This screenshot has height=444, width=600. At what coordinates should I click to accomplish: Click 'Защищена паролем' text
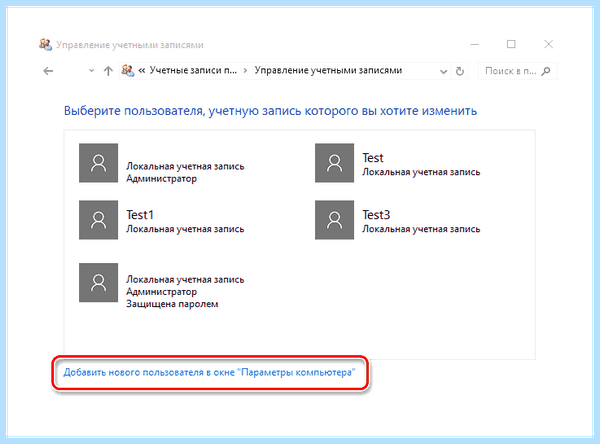click(172, 304)
